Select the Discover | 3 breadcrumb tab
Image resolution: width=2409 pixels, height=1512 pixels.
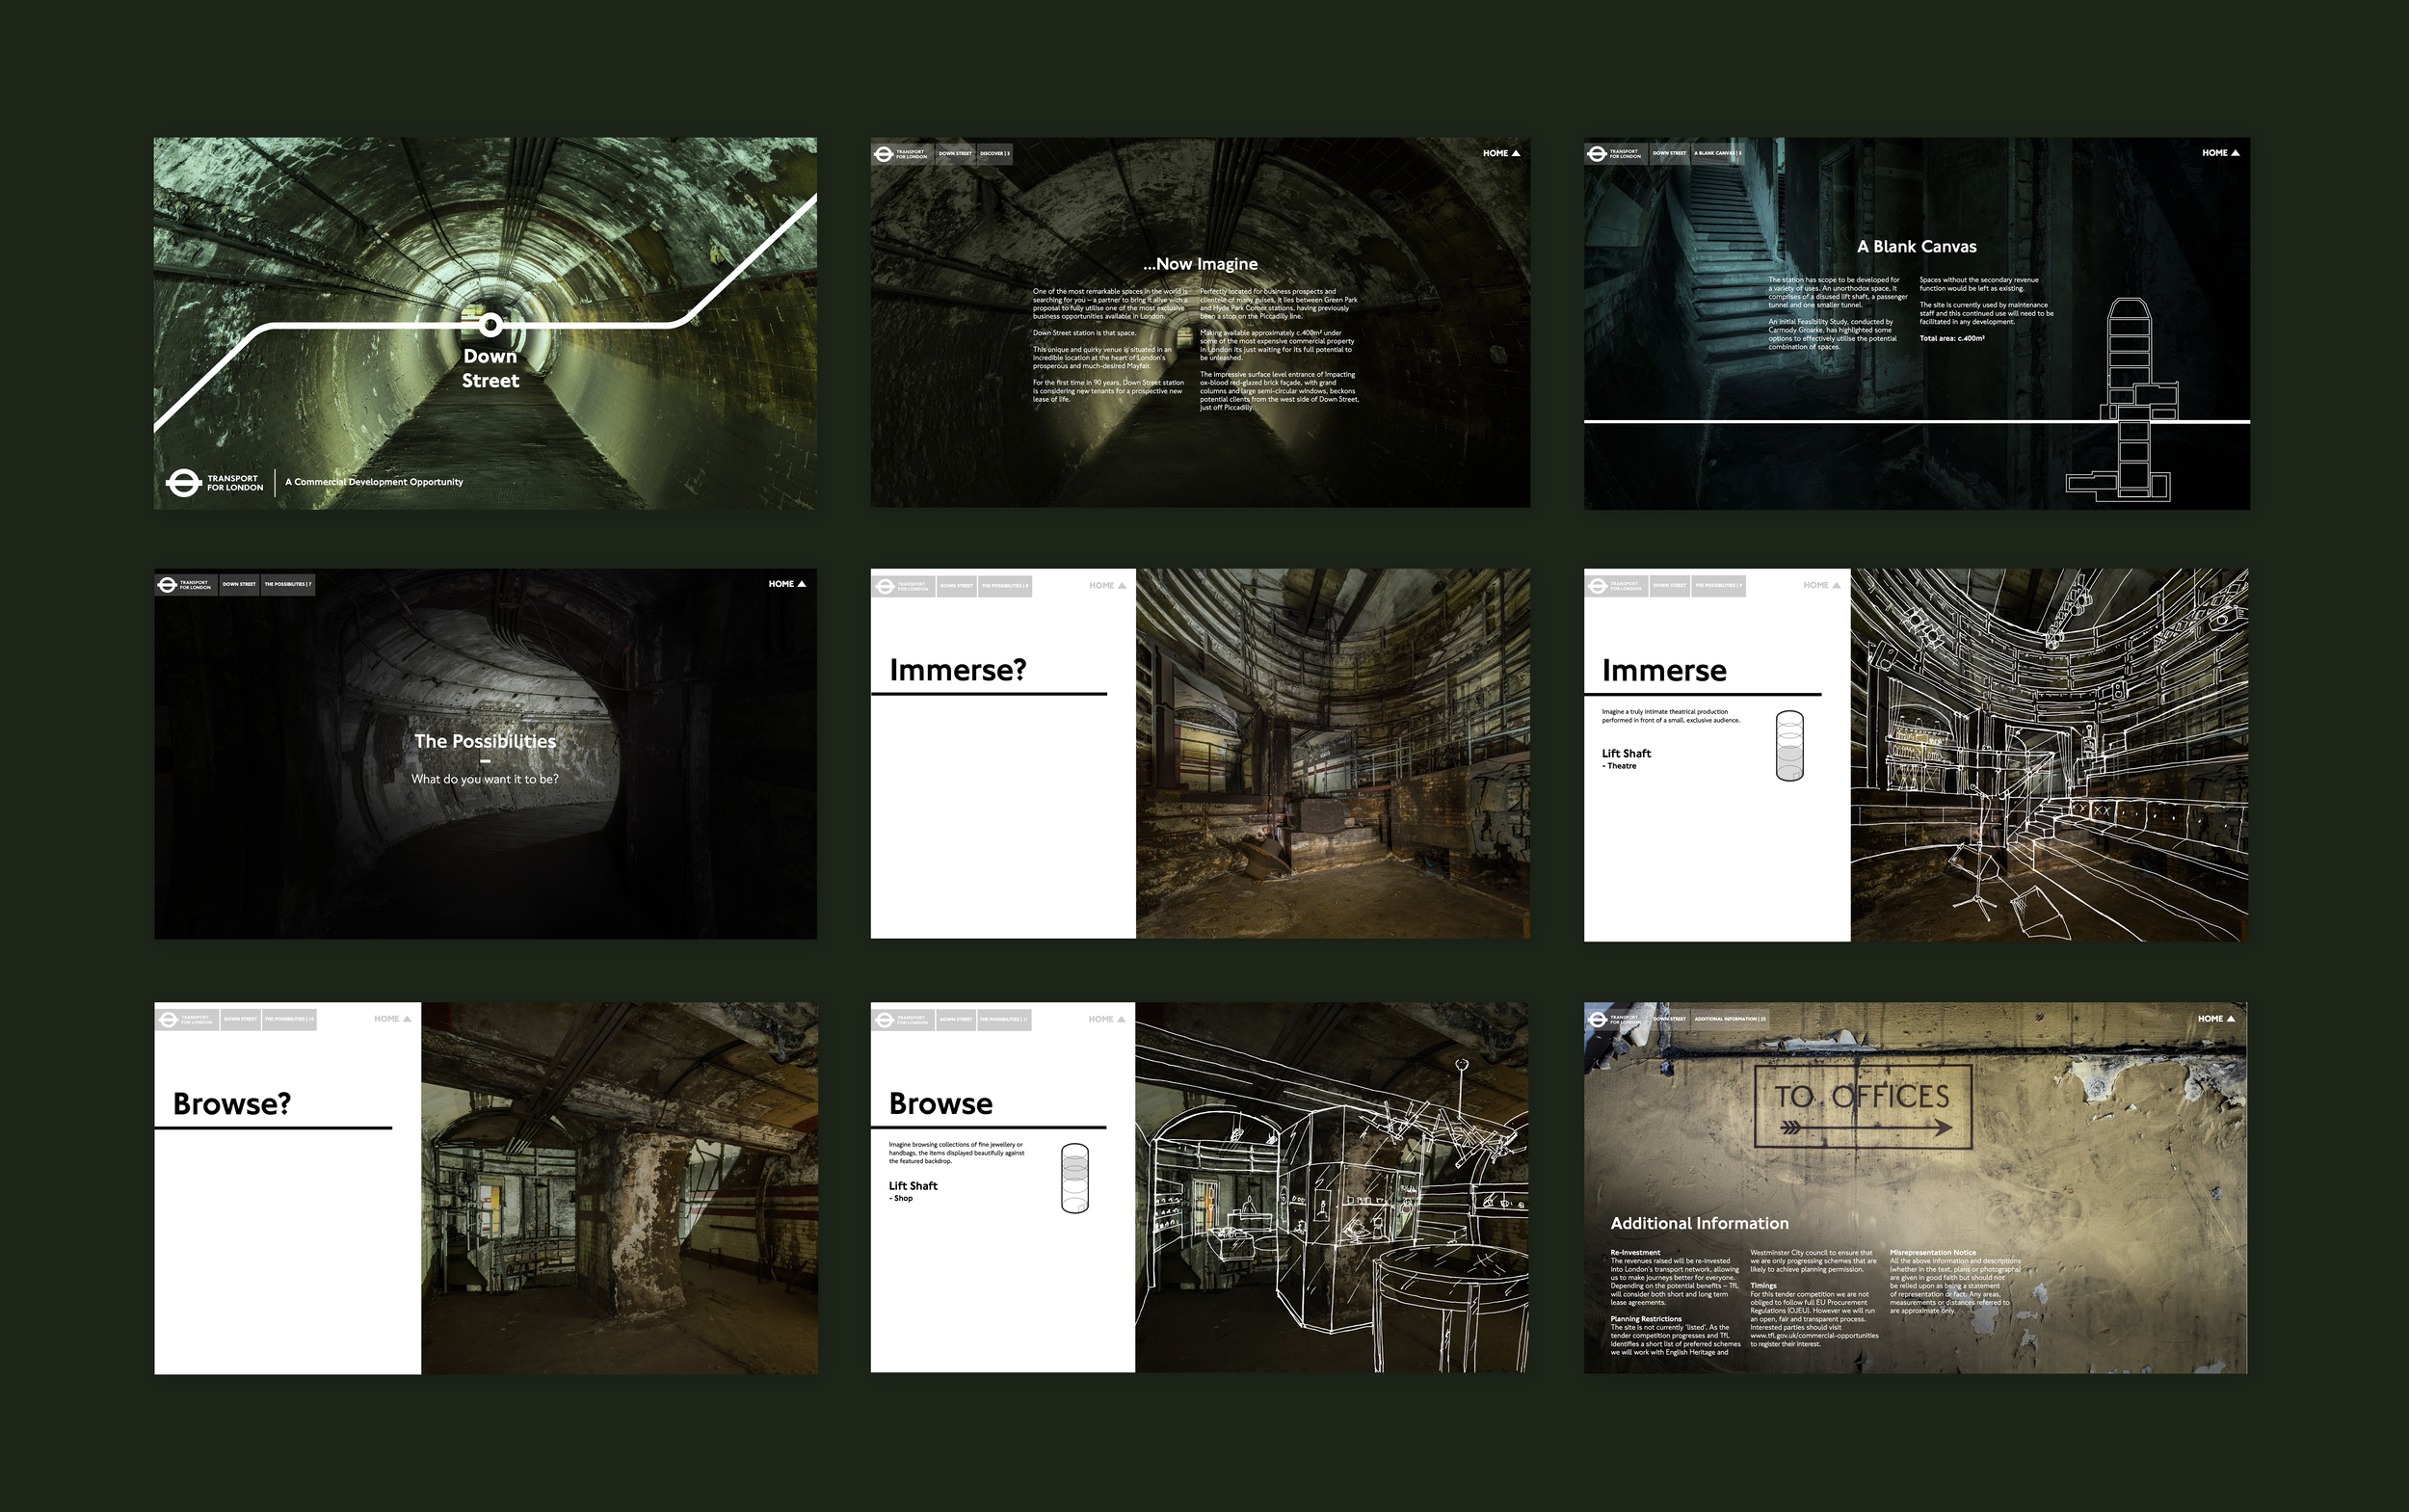click(x=994, y=154)
